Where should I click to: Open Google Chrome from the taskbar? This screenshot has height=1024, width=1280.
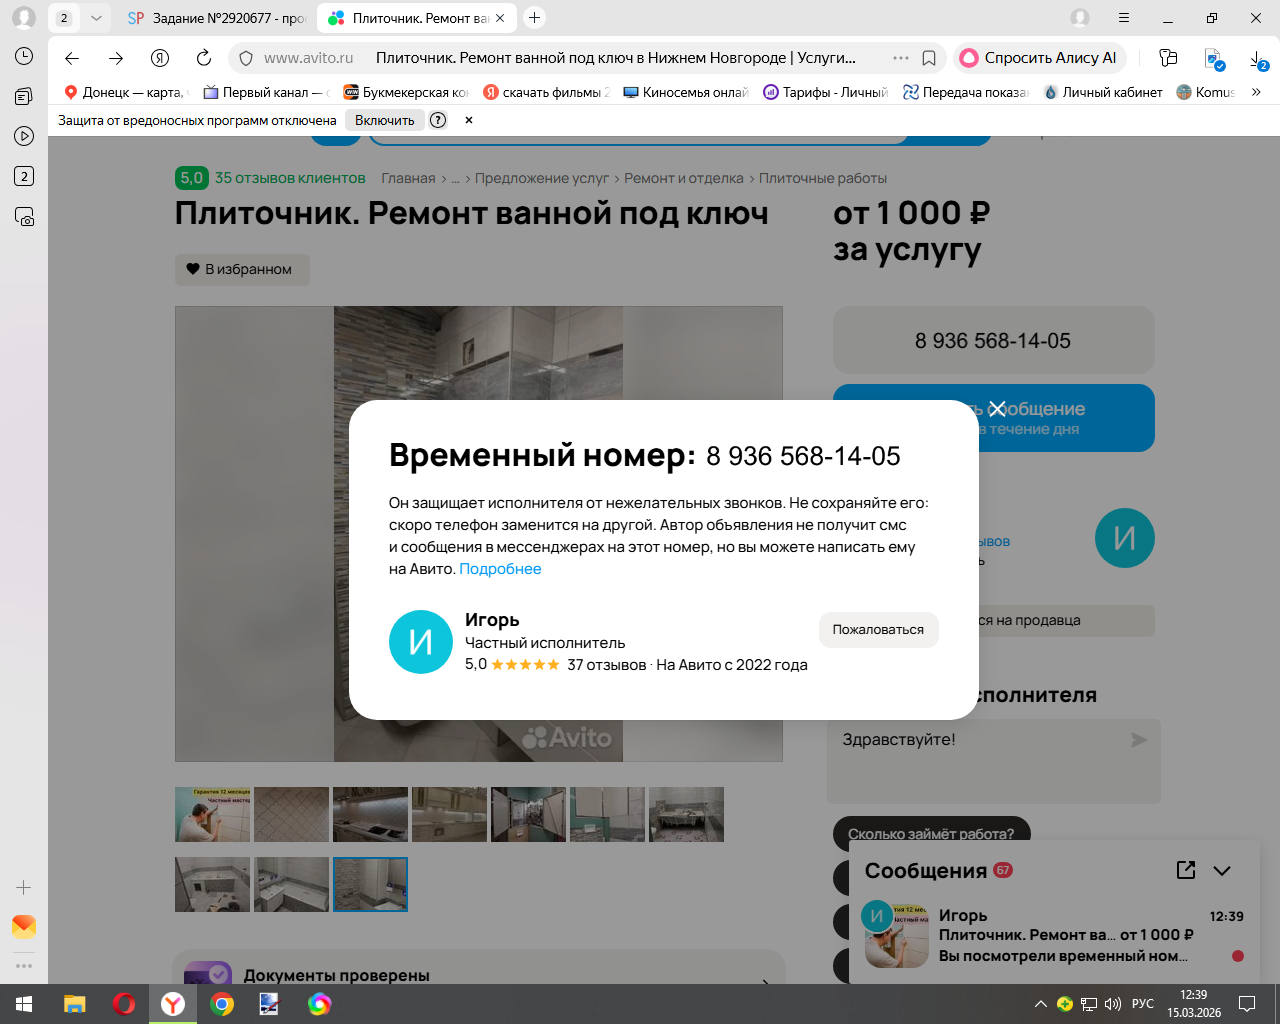222,1004
